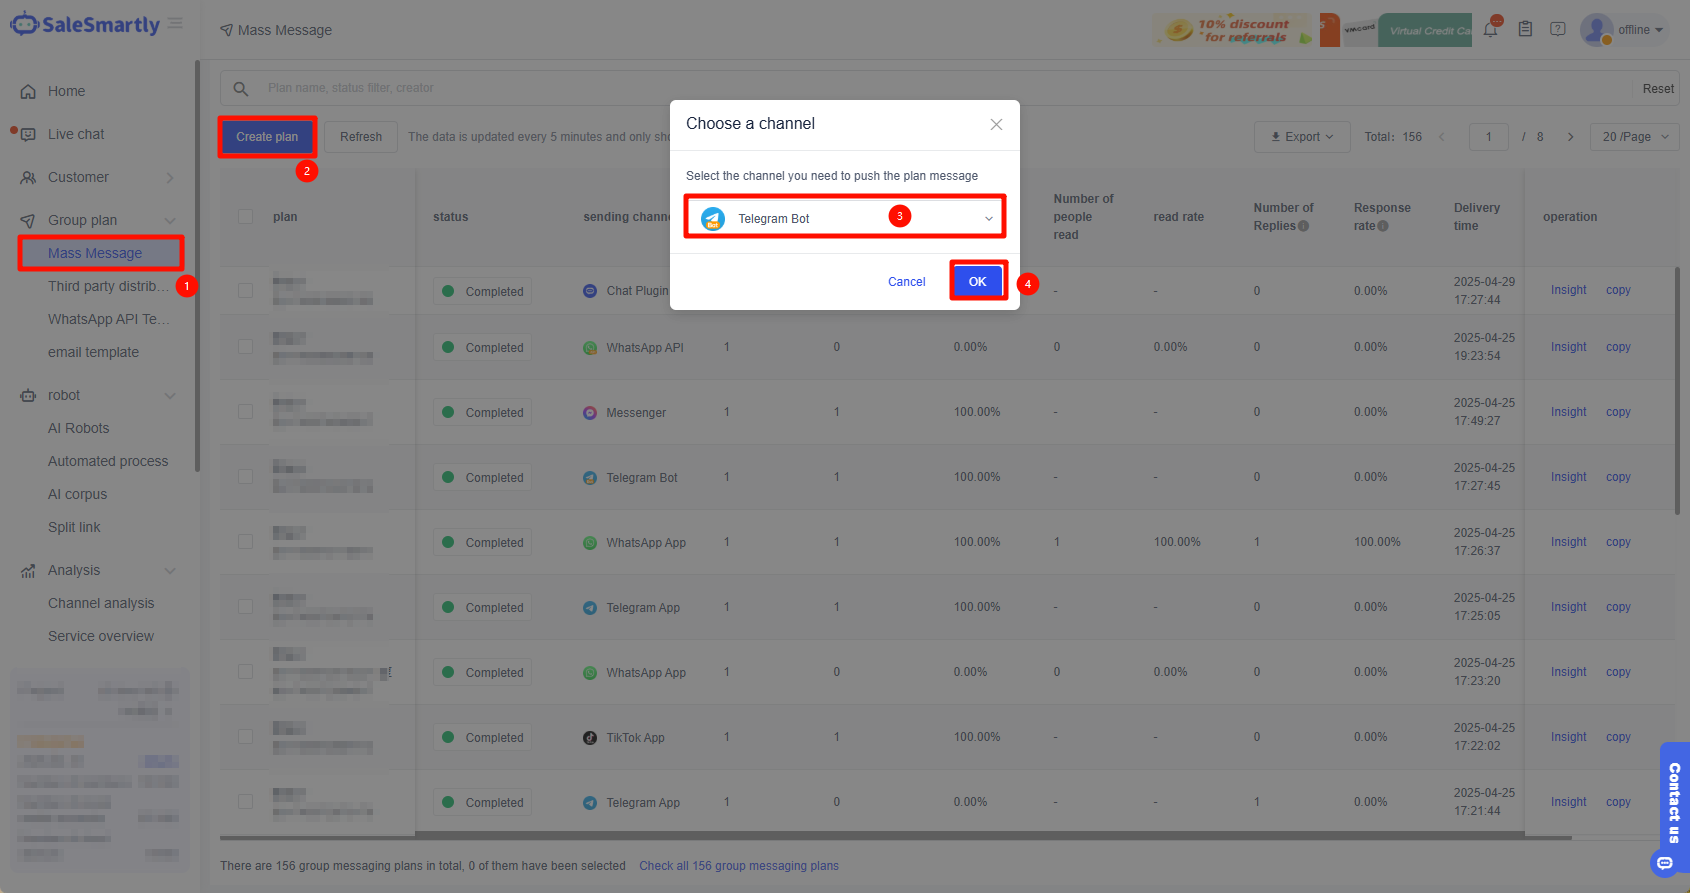
Task: Click the notification bell icon
Action: click(x=1491, y=30)
